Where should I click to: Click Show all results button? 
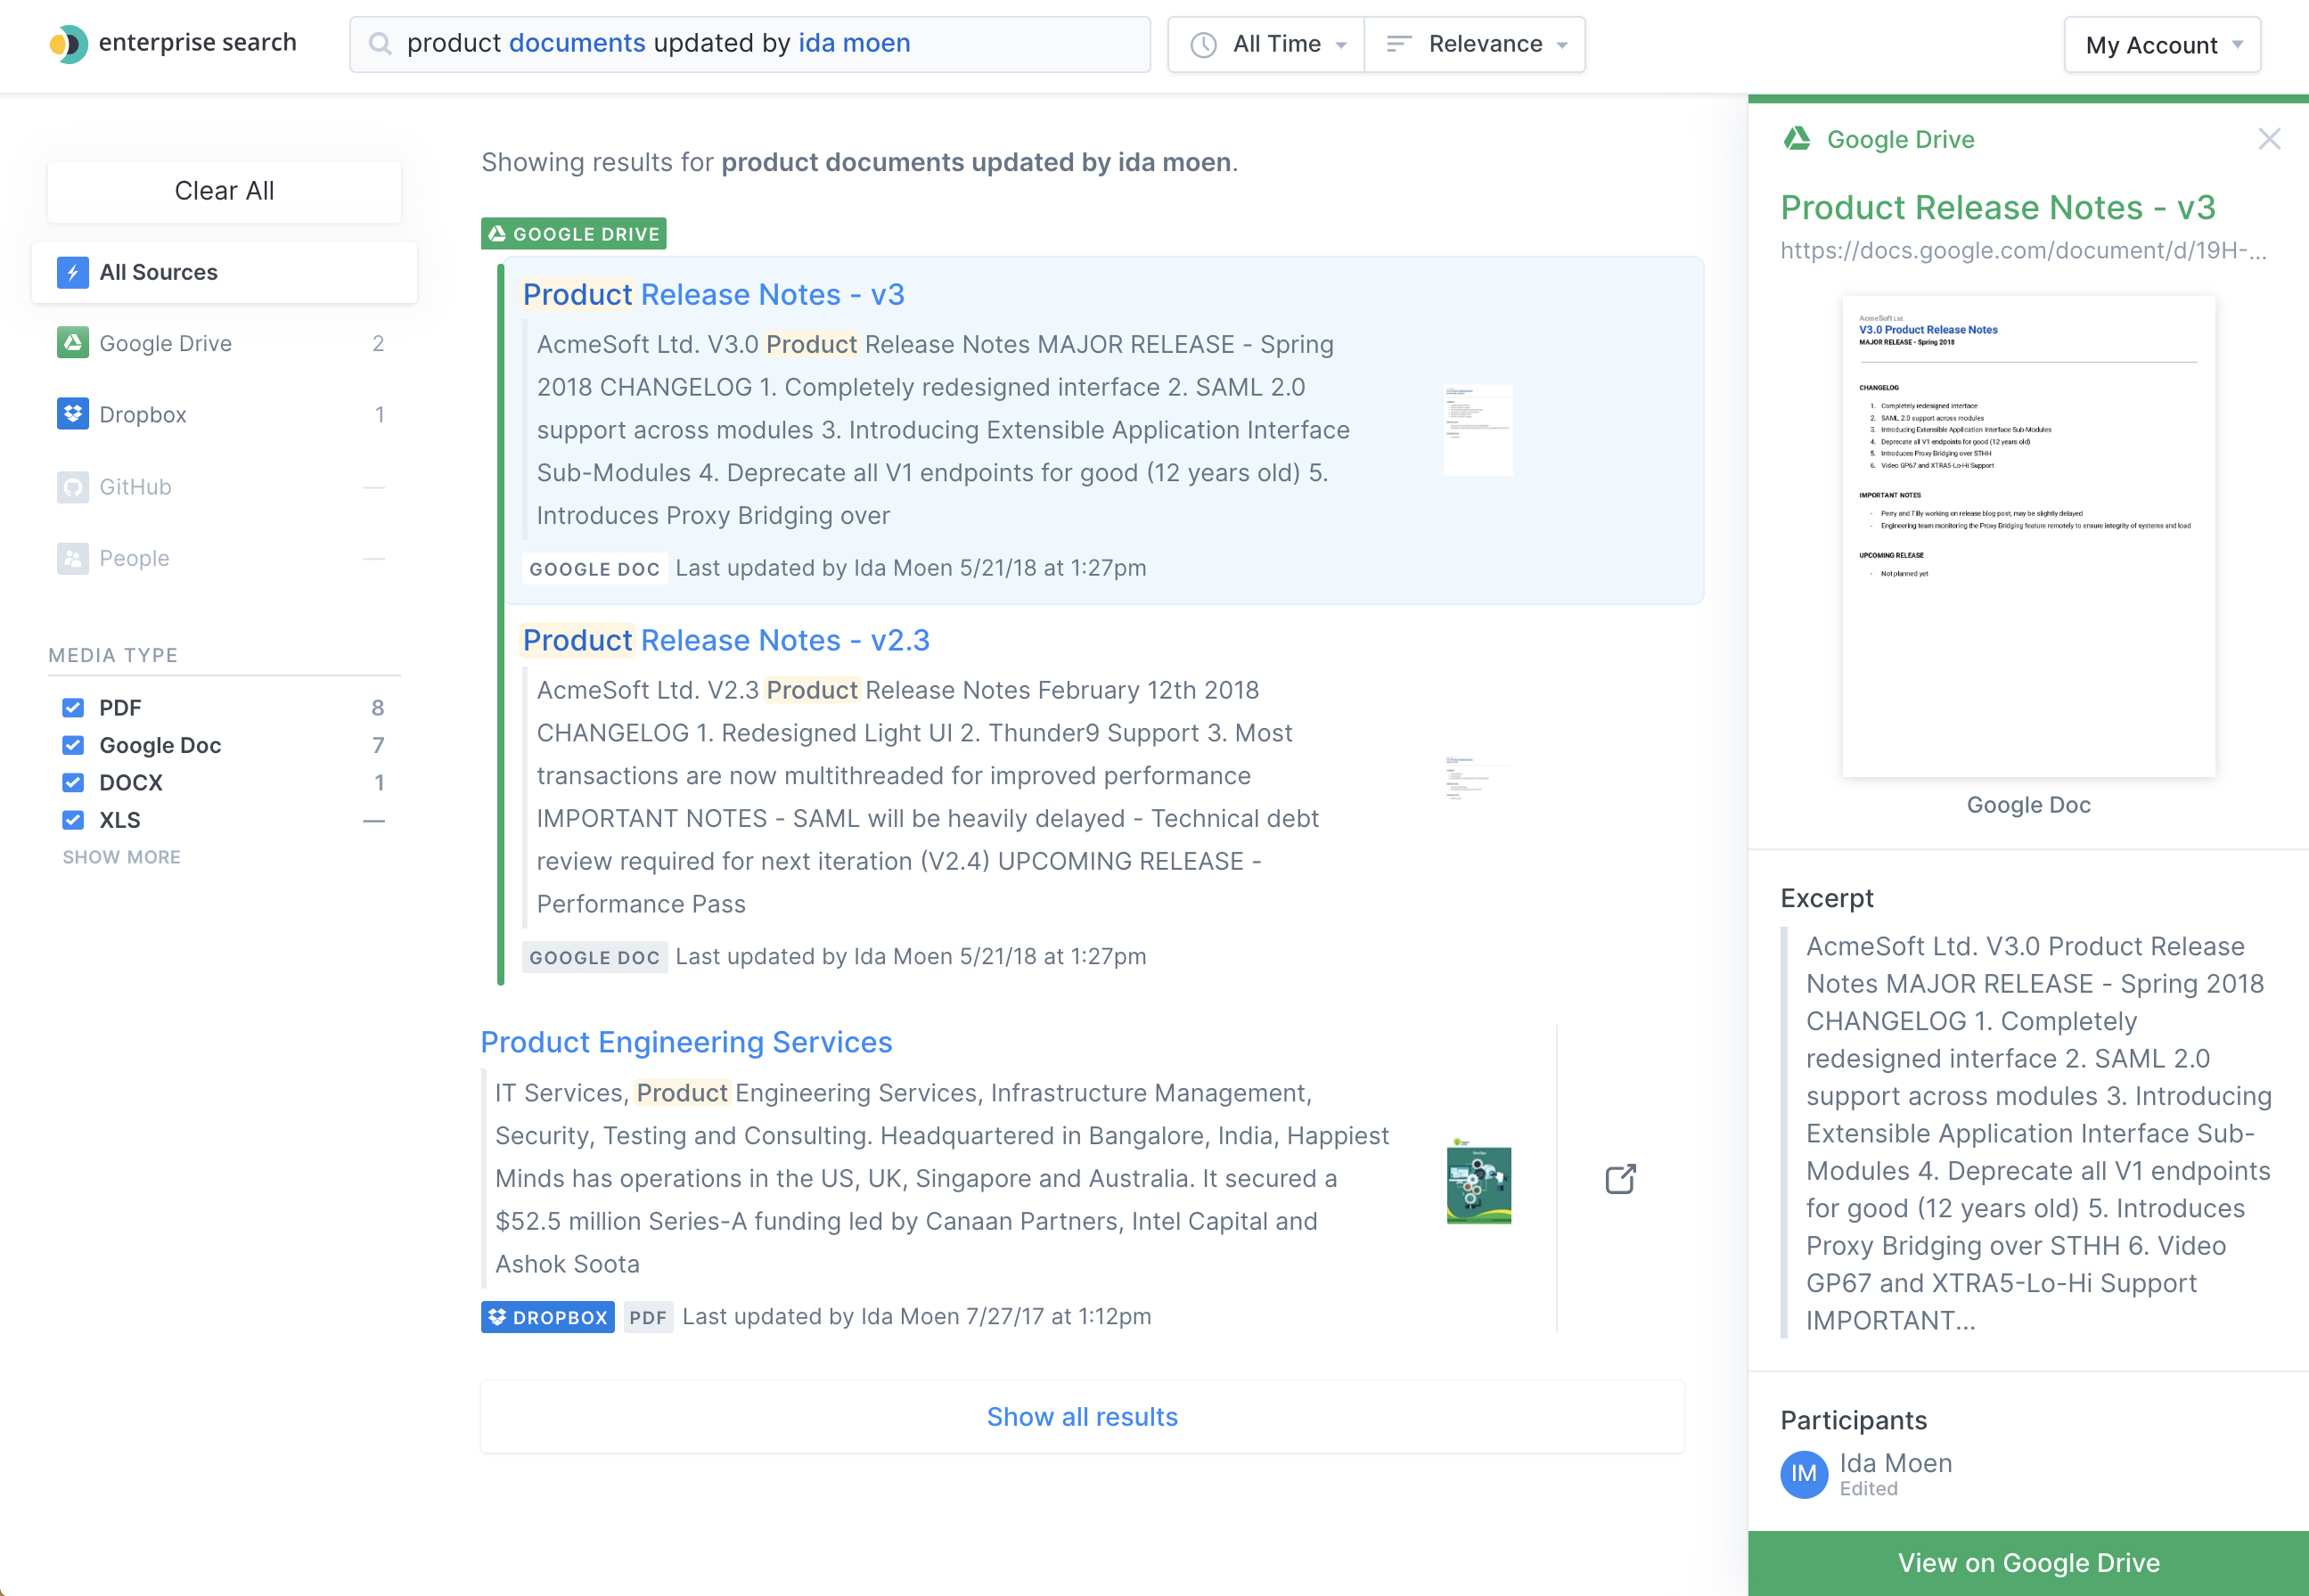pyautogui.click(x=1083, y=1415)
